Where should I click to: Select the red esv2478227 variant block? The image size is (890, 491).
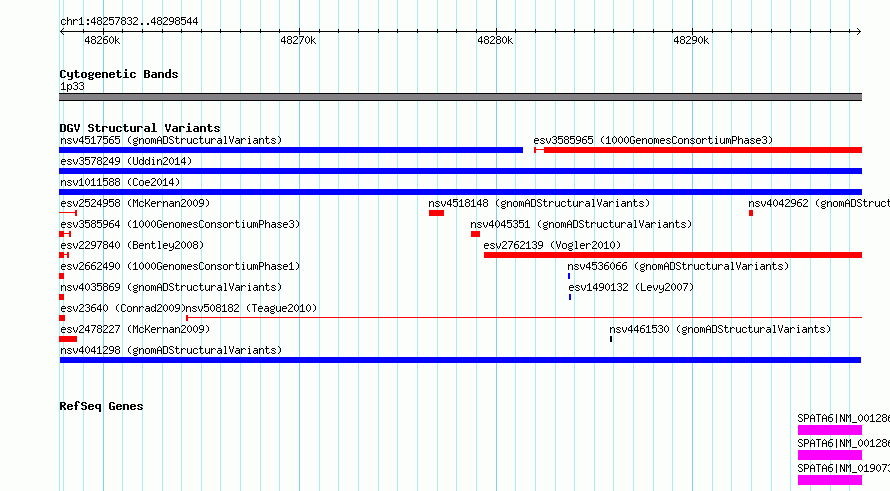(x=68, y=339)
